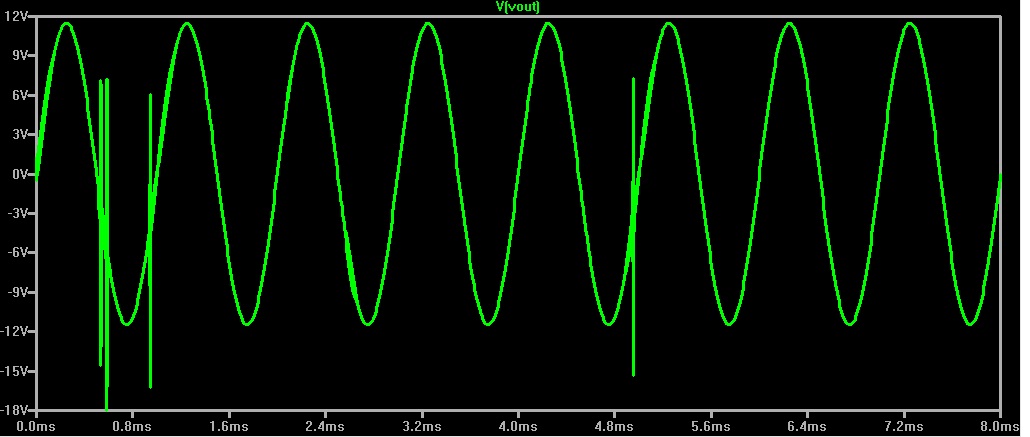
Task: Click the 5.6ms time axis label
Action: (711, 426)
